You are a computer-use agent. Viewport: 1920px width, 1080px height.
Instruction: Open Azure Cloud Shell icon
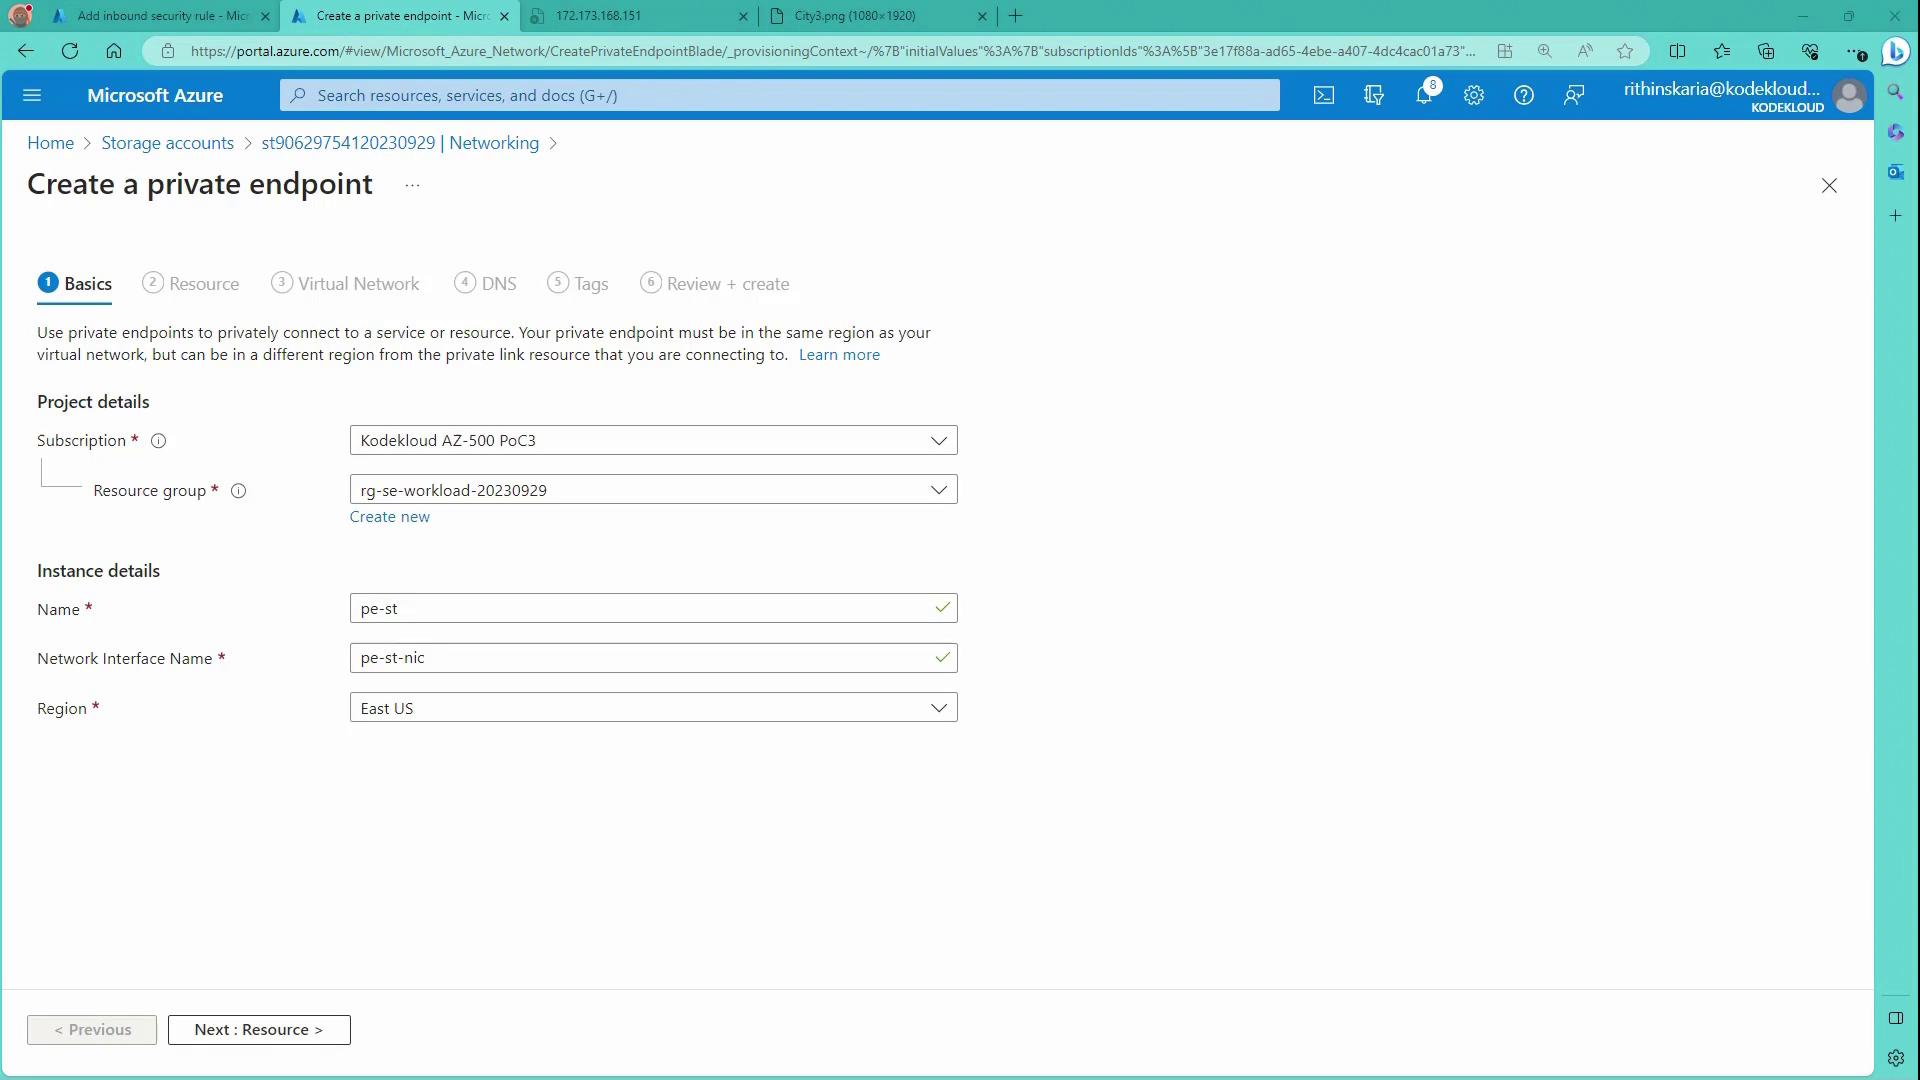point(1323,96)
